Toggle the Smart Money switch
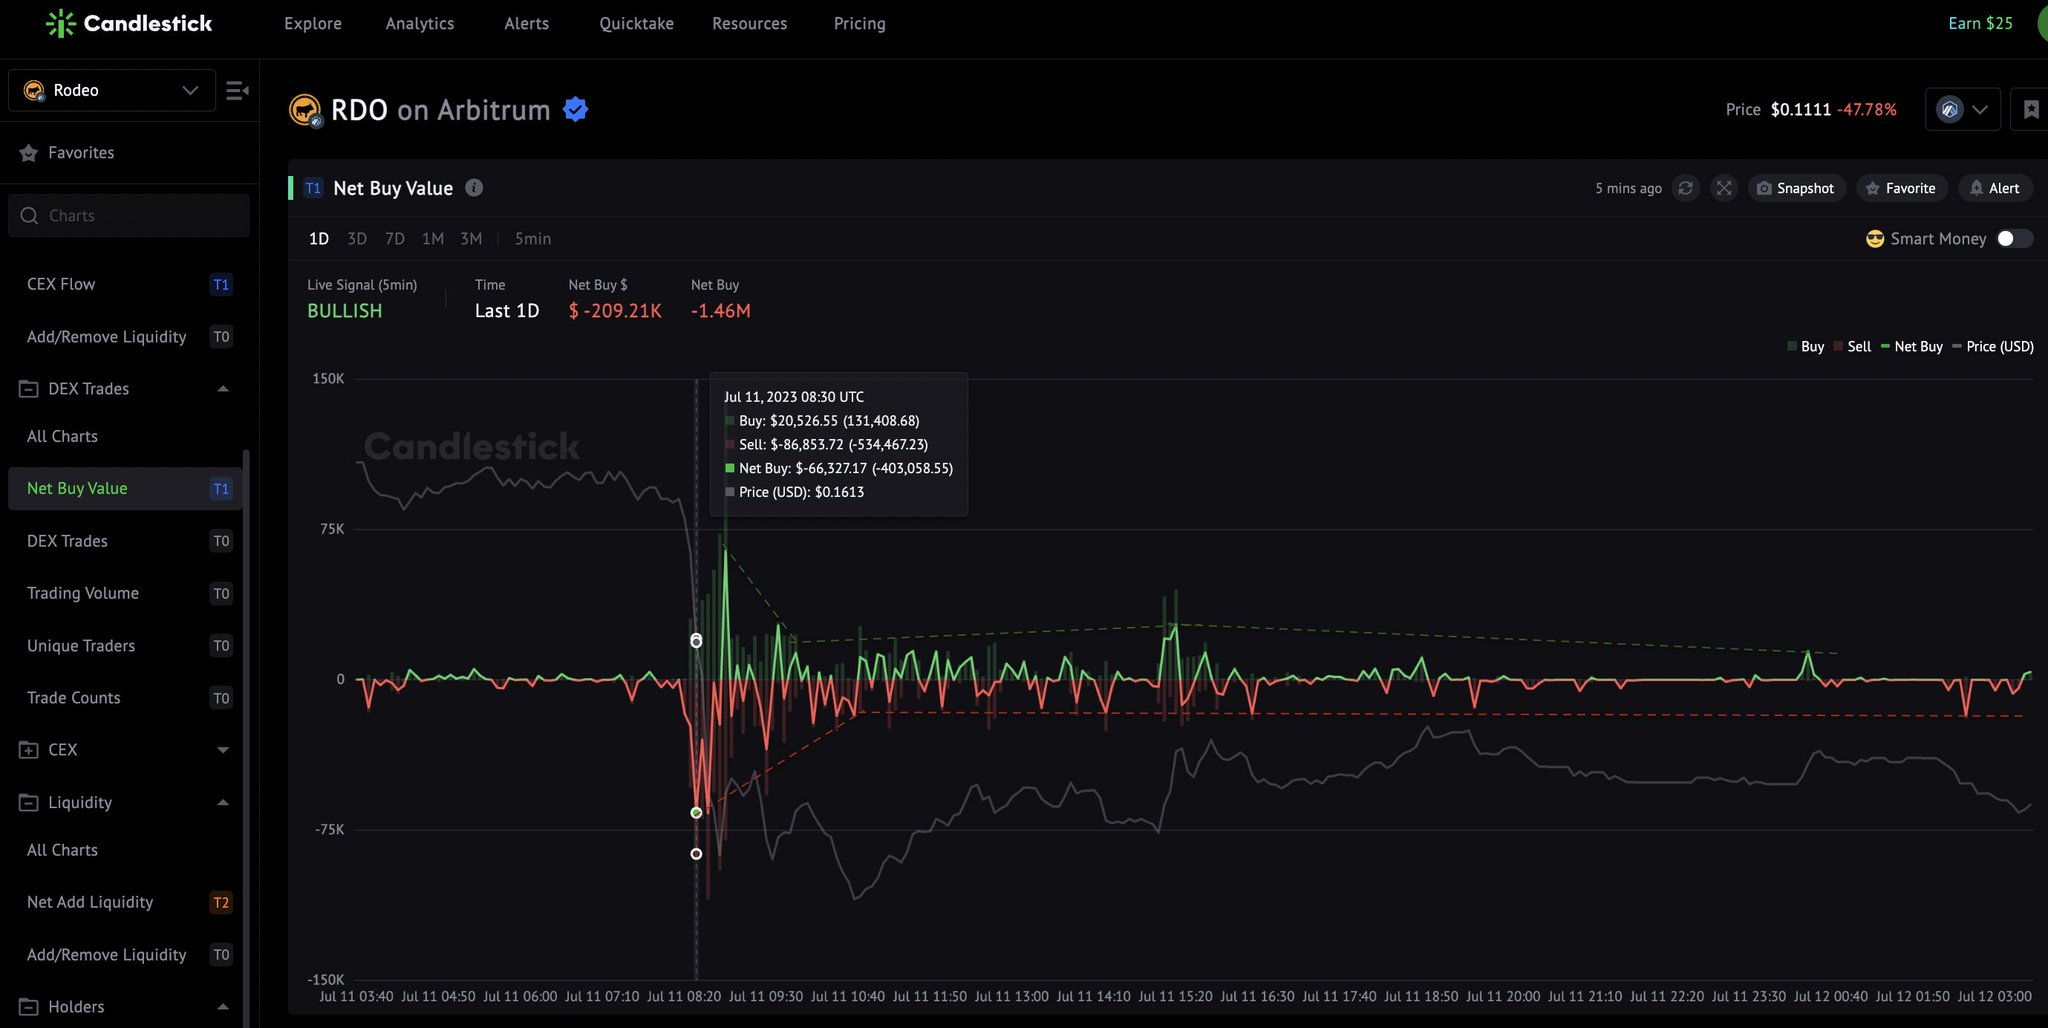The height and width of the screenshot is (1028, 2048). coord(2014,239)
